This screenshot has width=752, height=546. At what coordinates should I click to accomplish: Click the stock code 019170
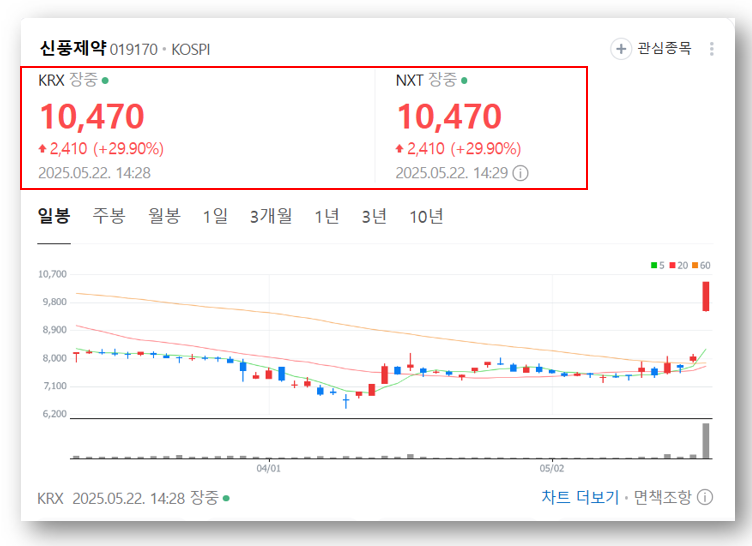tap(134, 49)
